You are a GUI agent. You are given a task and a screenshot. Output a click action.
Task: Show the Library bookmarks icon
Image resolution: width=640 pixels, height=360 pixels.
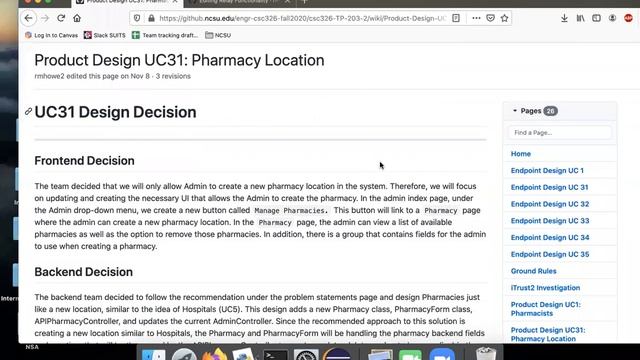tap(580, 18)
